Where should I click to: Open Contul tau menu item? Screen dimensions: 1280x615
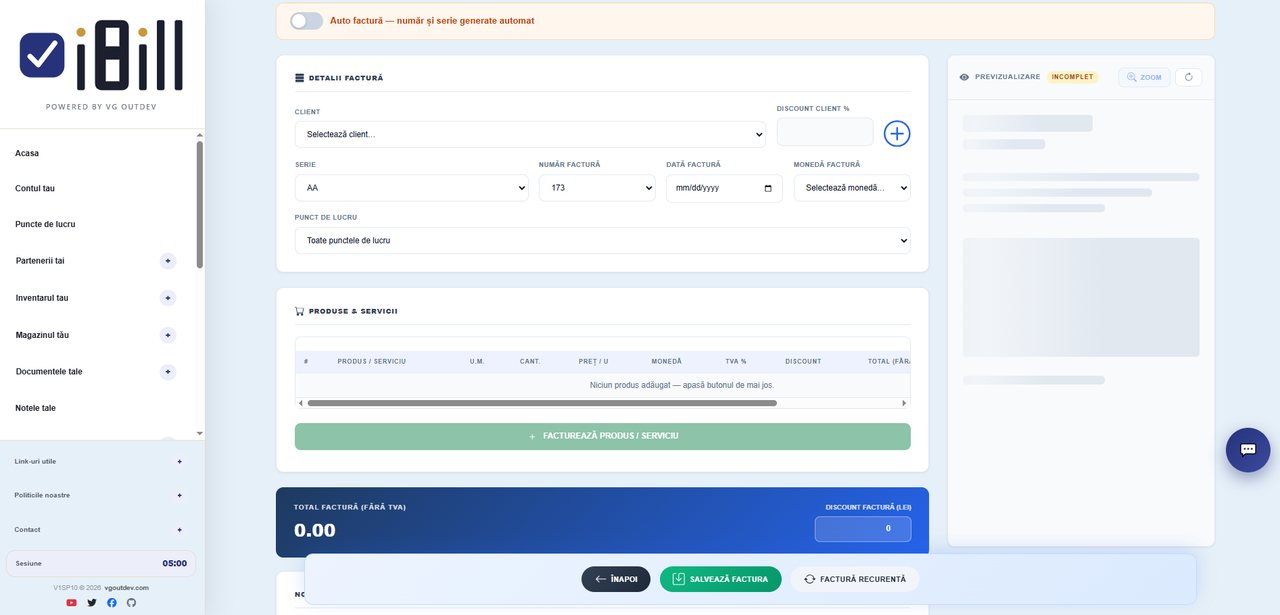point(35,188)
